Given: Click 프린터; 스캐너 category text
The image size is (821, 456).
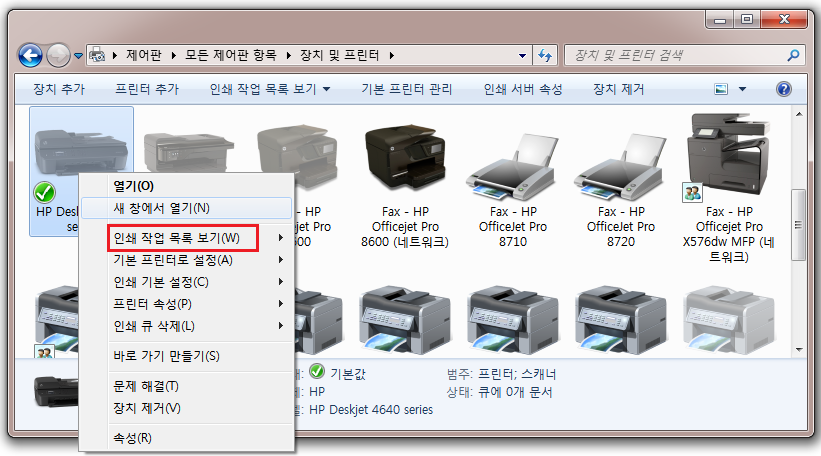Looking at the screenshot, I should [517, 374].
